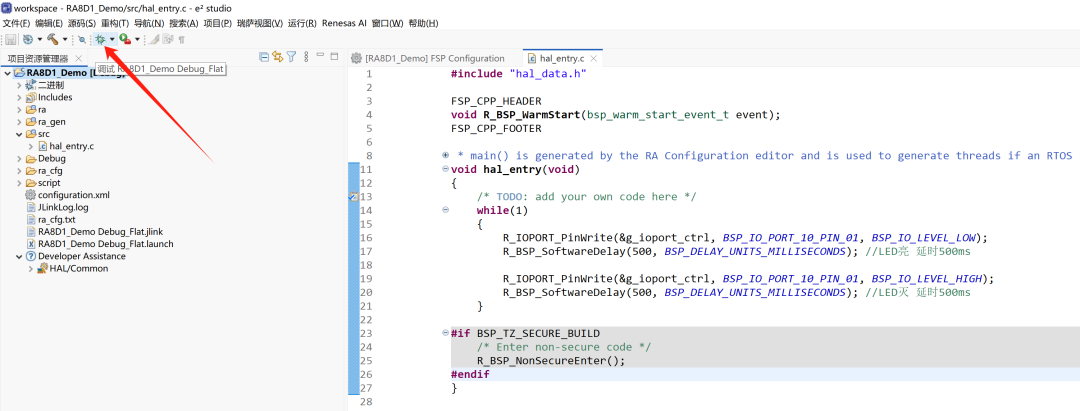The image size is (1080, 411).
Task: Expand the ra folder node
Action: [19, 109]
